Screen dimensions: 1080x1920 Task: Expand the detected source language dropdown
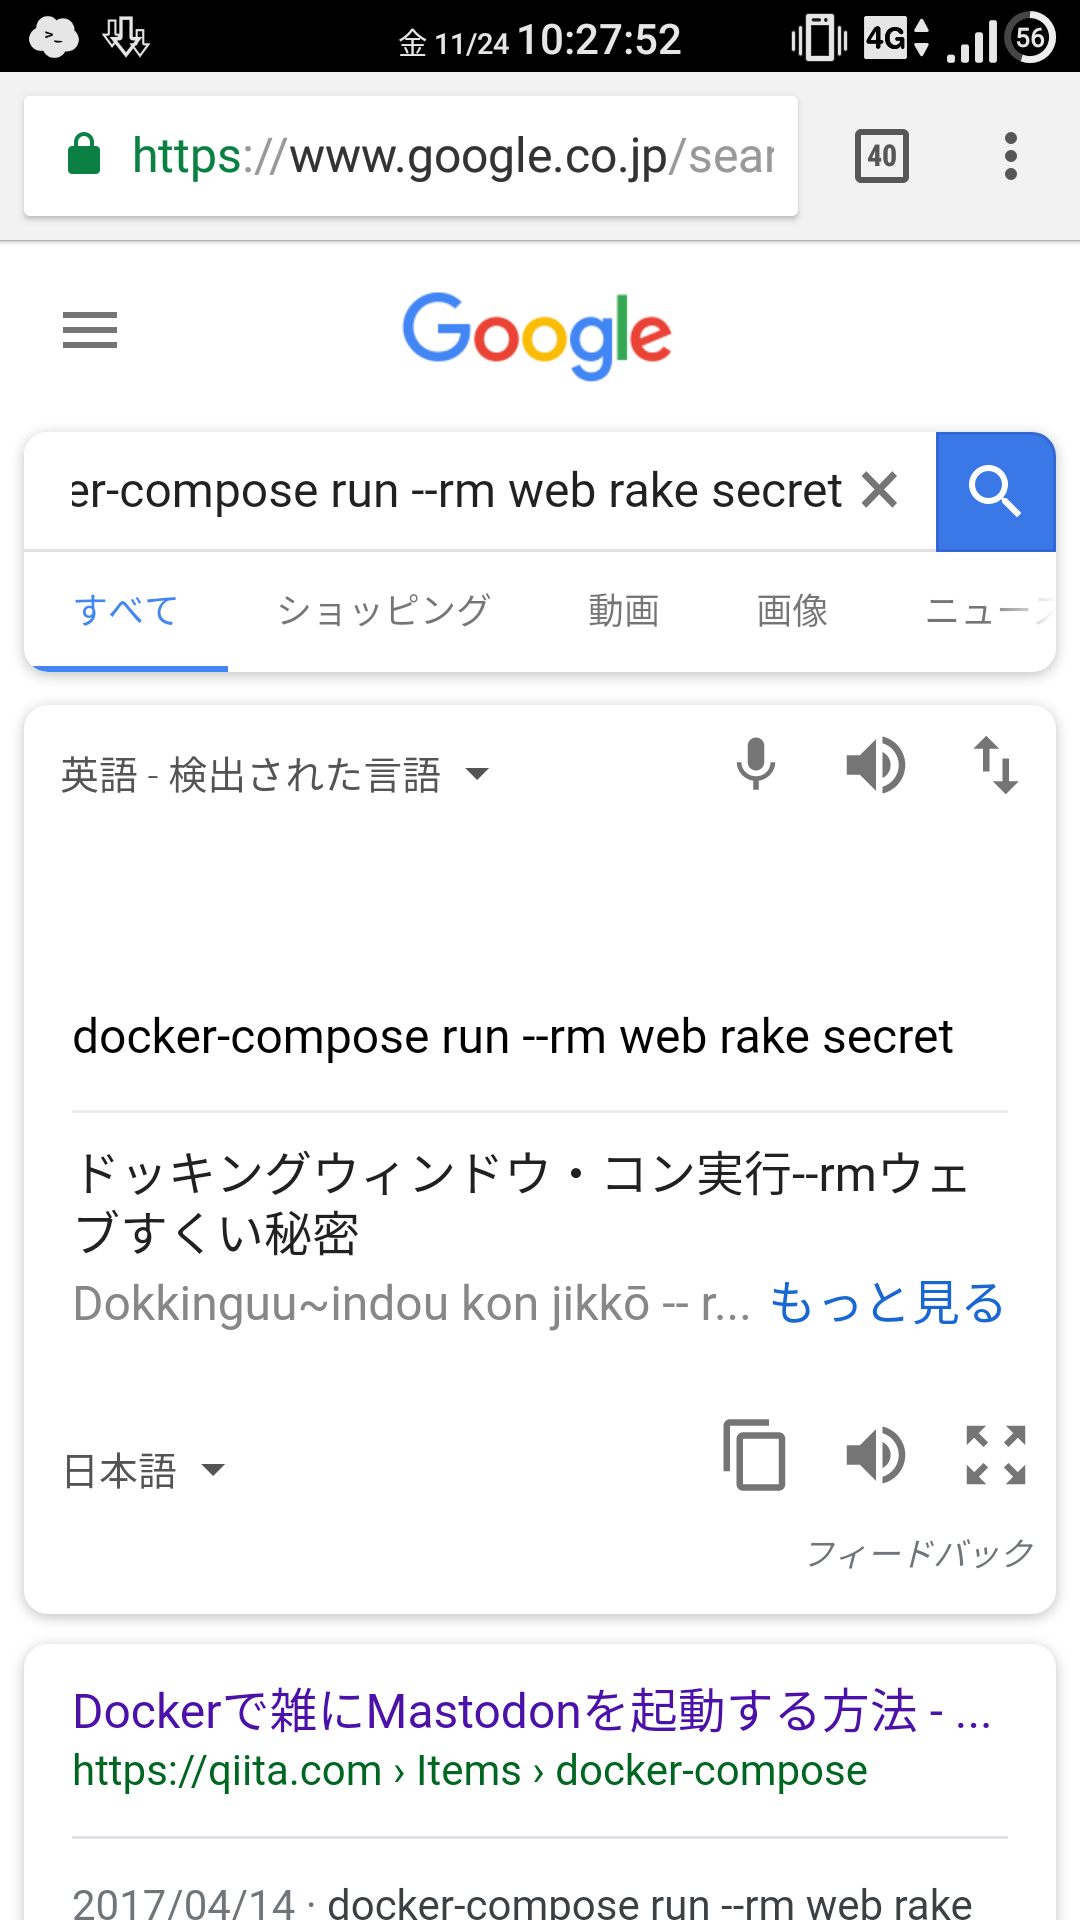[275, 775]
